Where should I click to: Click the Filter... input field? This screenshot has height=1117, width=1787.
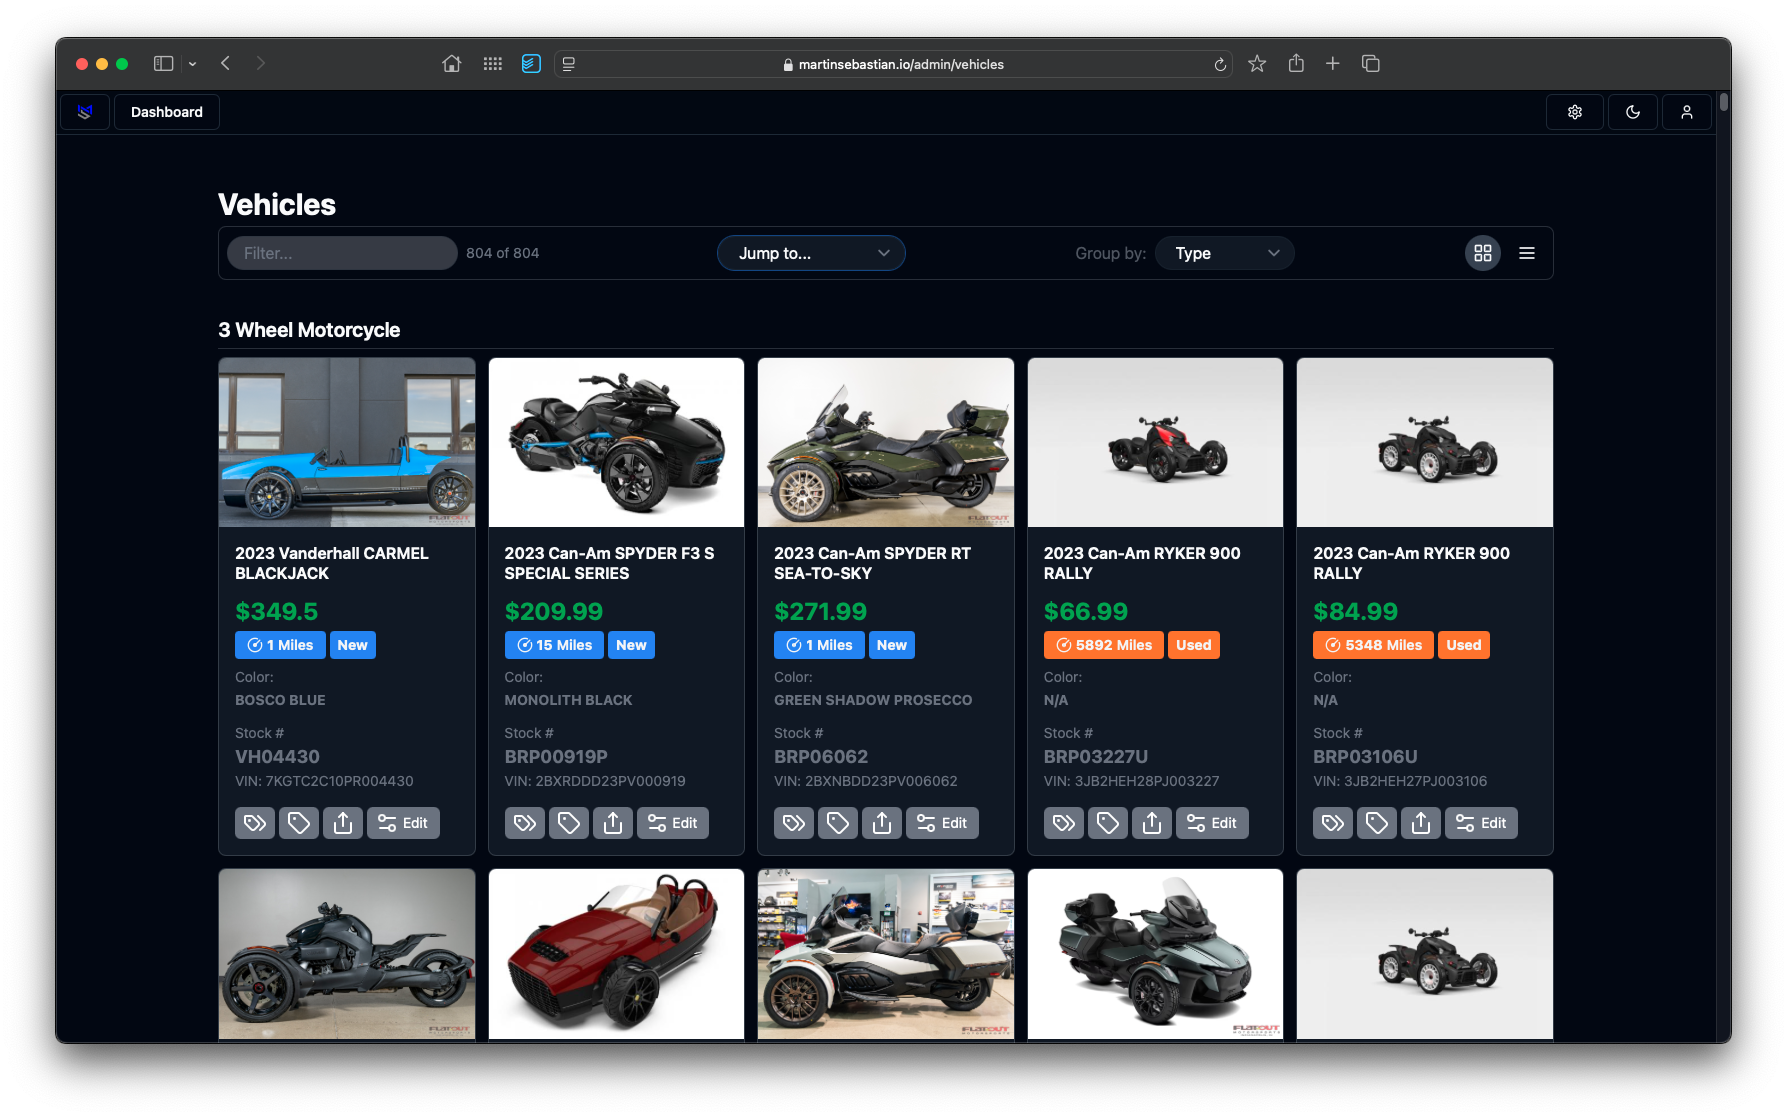point(342,253)
